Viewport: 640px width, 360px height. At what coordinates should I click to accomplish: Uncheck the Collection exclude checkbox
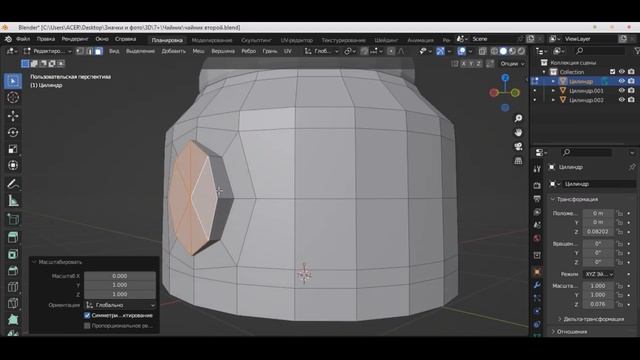tap(612, 72)
